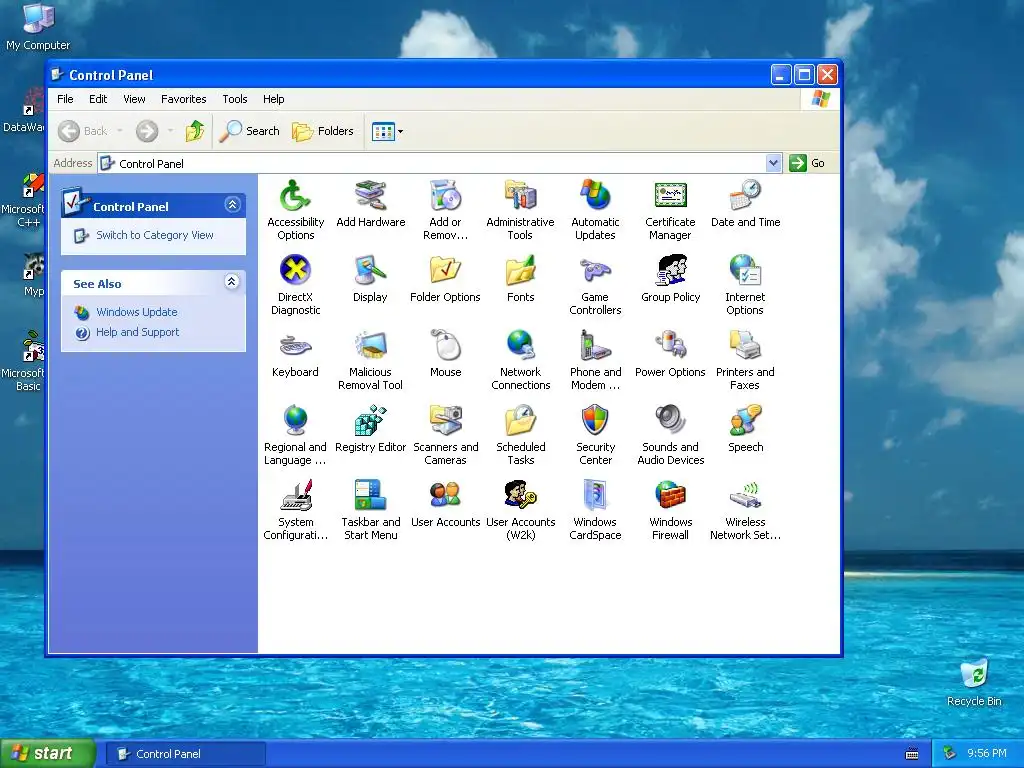This screenshot has width=1024, height=768.
Task: Select Automatic Updates icon
Action: pos(595,196)
